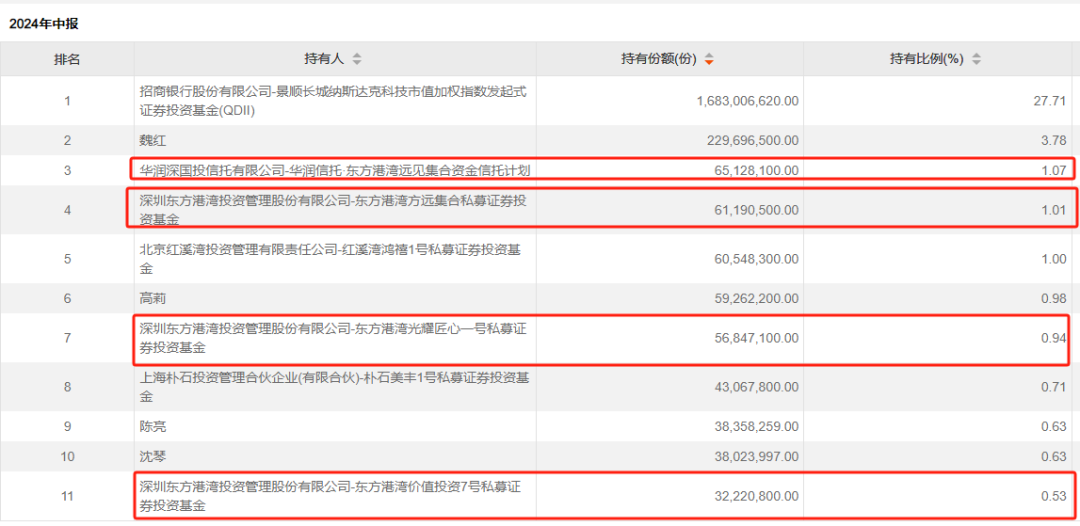Screen dimensions: 1080x526
Task: Click the 持有比例(%) header label
Action: [x=928, y=60]
